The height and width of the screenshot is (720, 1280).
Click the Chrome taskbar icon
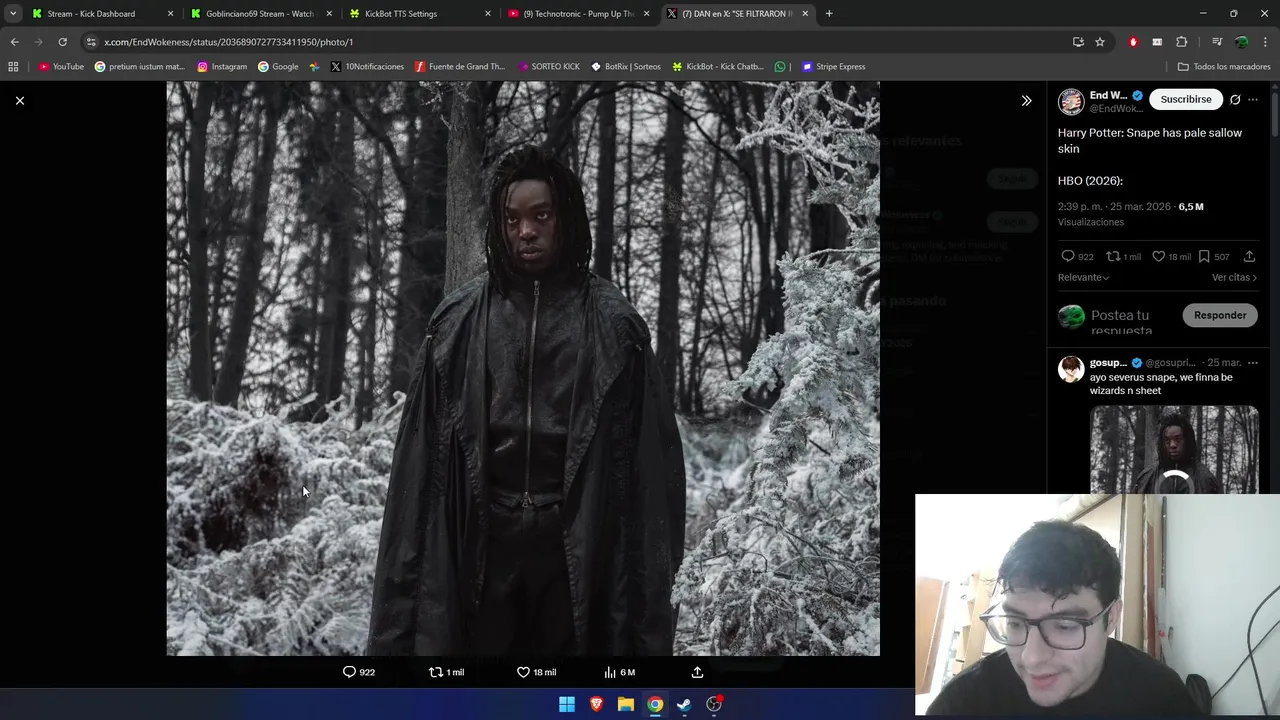655,704
